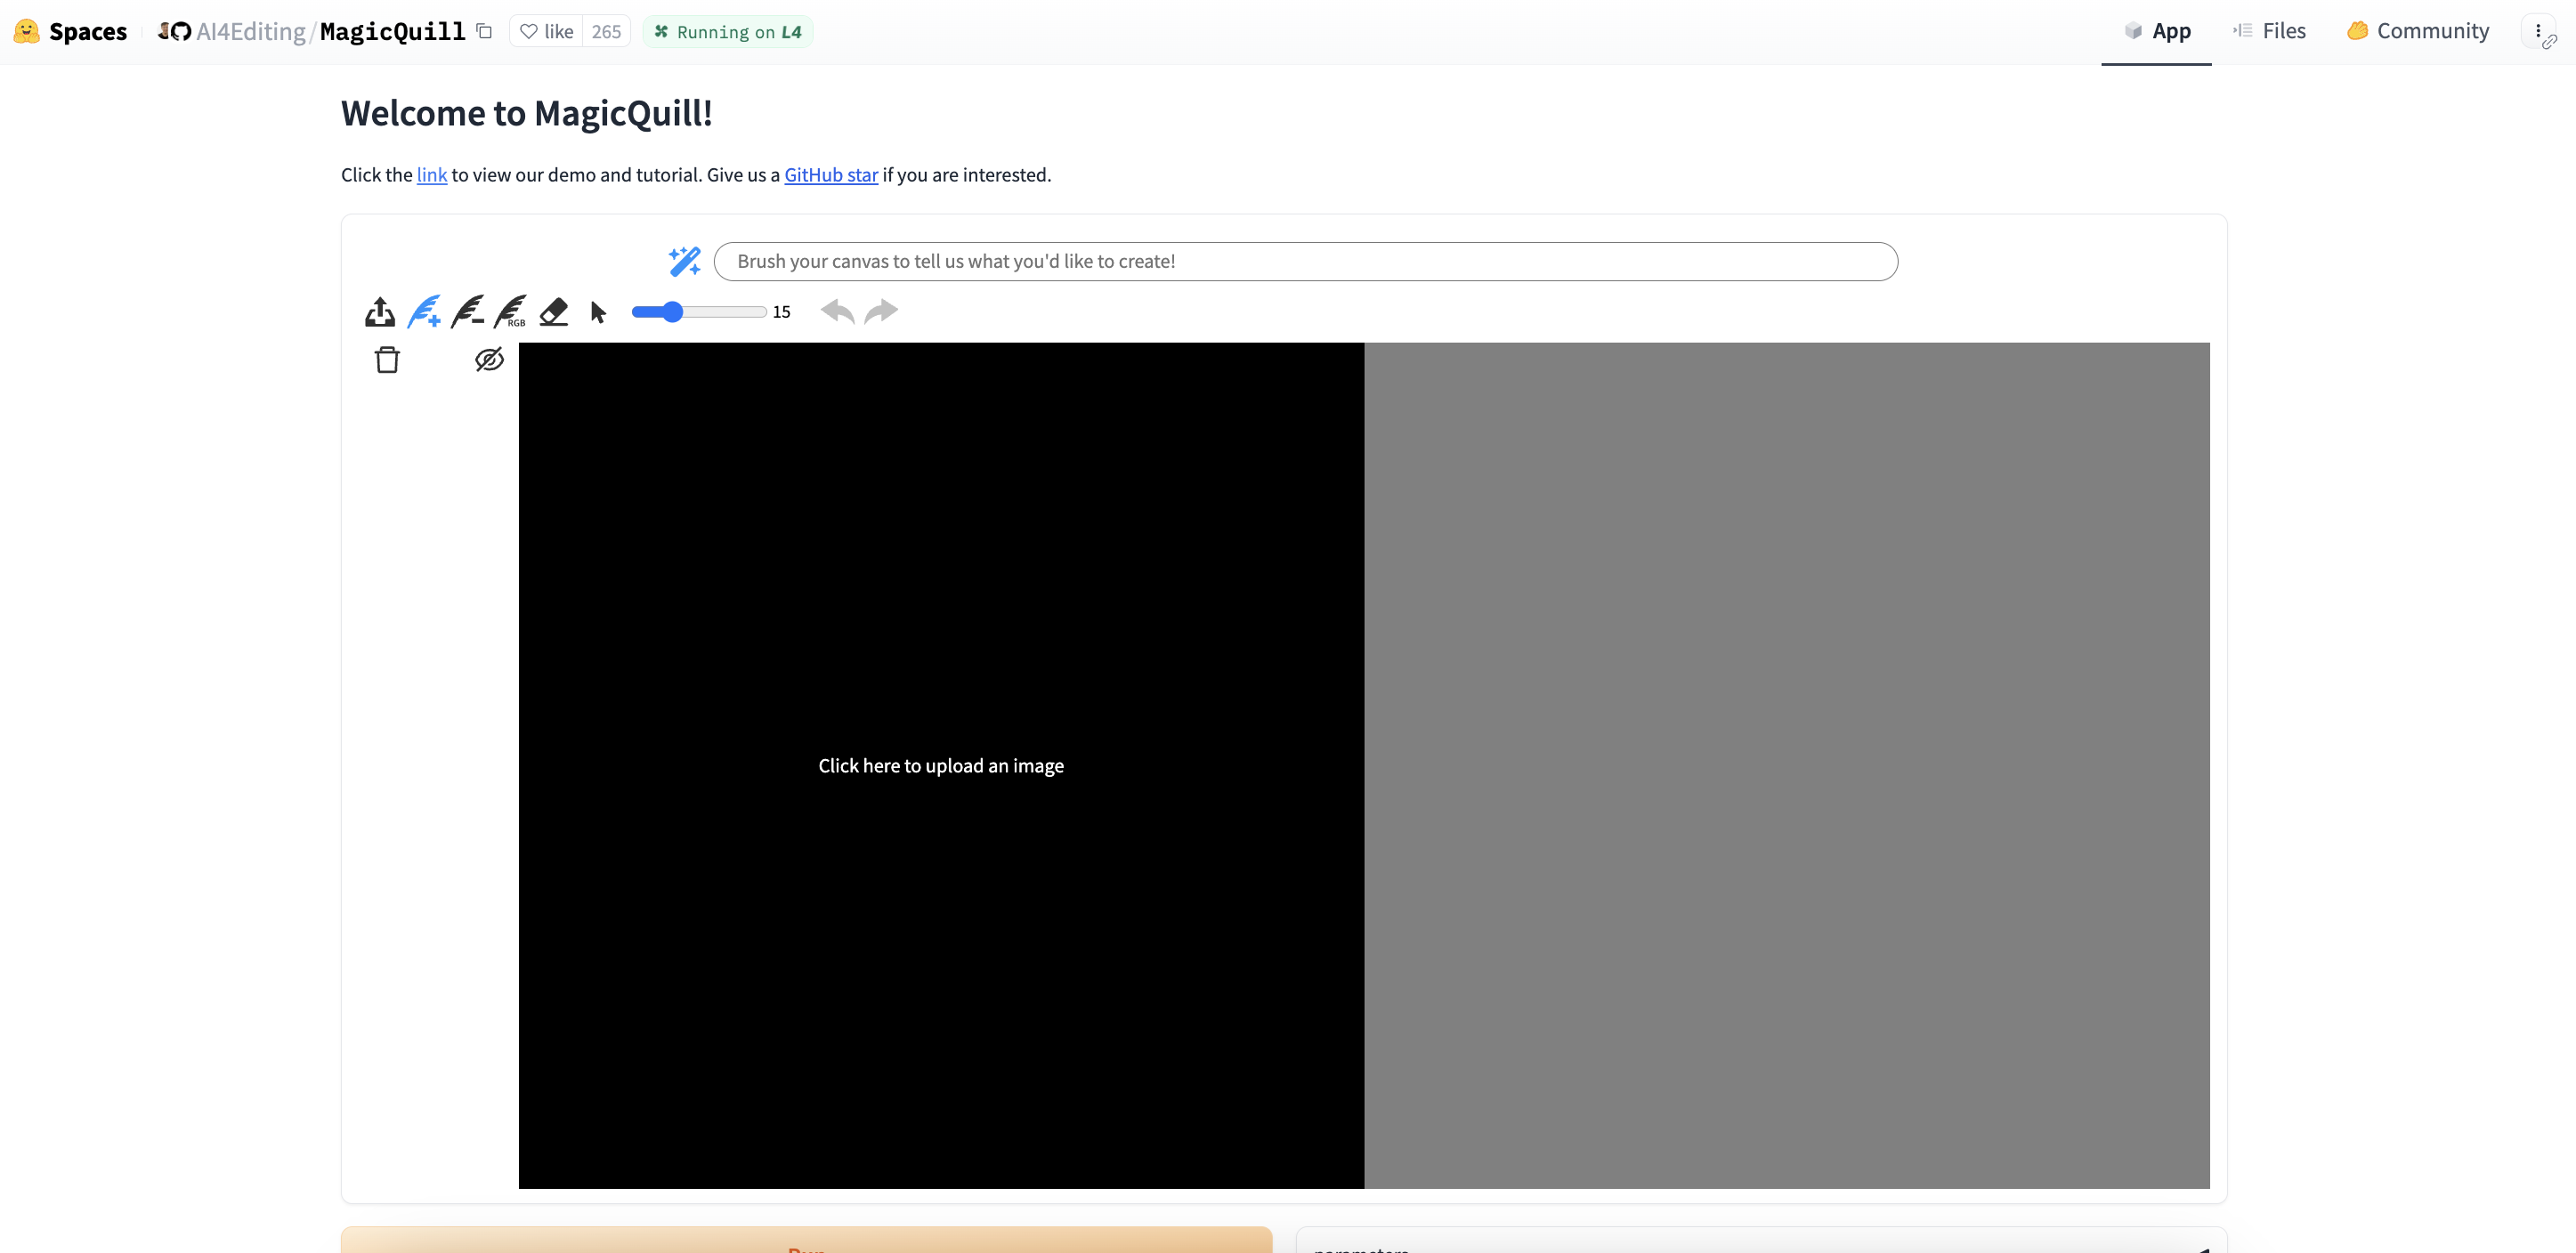Viewport: 2576px width, 1253px height.
Task: Open the demo and tutorial link
Action: tap(432, 175)
